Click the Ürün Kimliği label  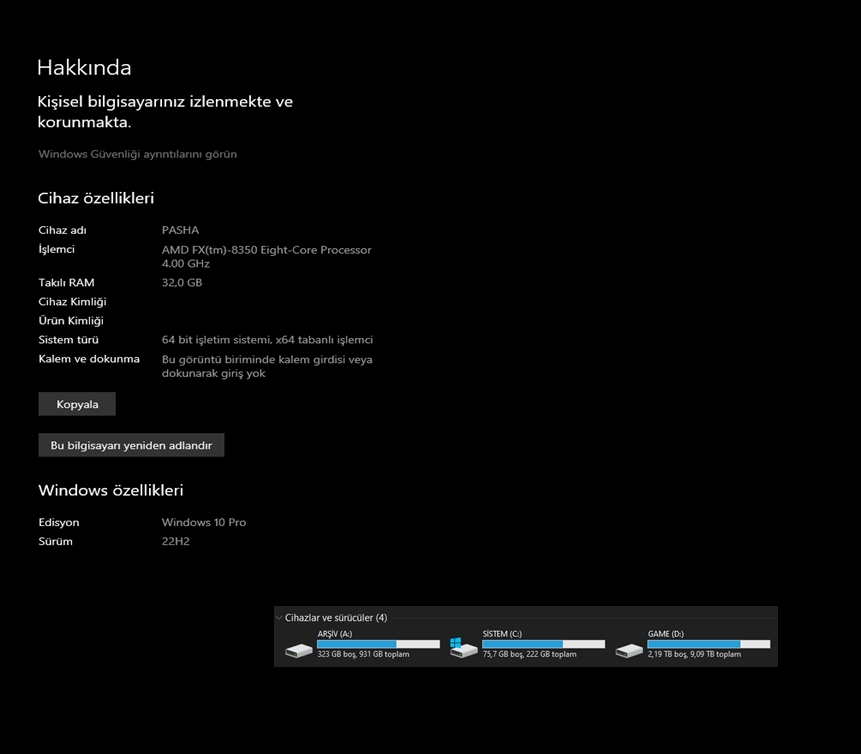coord(71,321)
